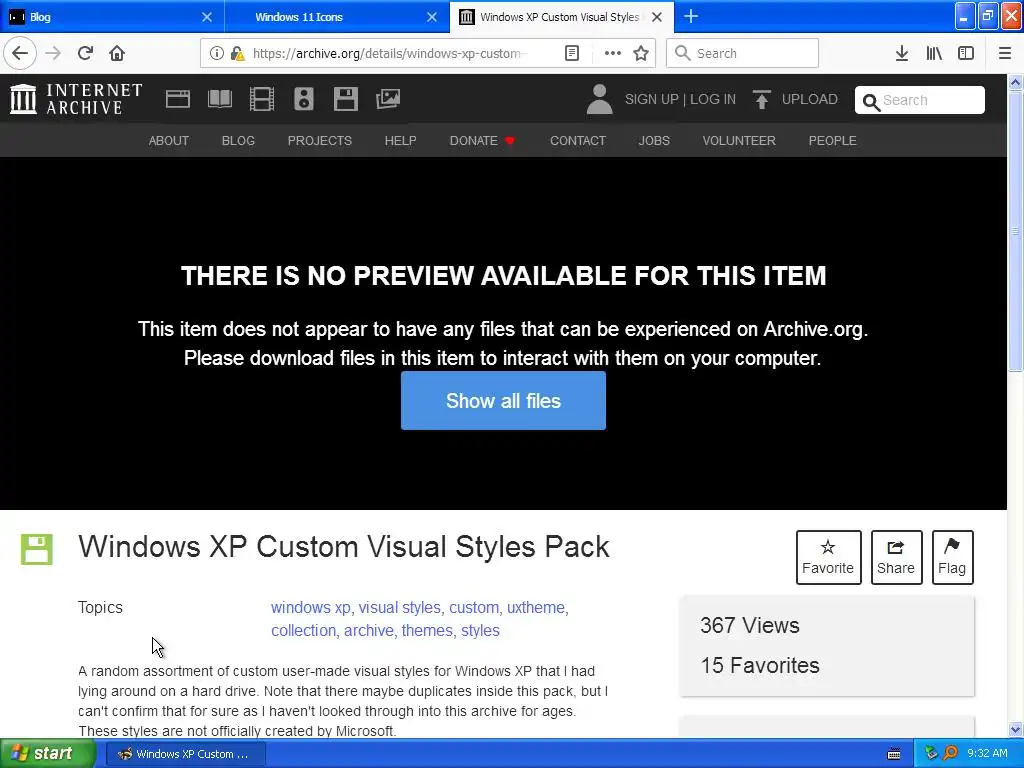Open the 'collection' topic link
Image resolution: width=1024 pixels, height=768 pixels.
click(x=303, y=630)
